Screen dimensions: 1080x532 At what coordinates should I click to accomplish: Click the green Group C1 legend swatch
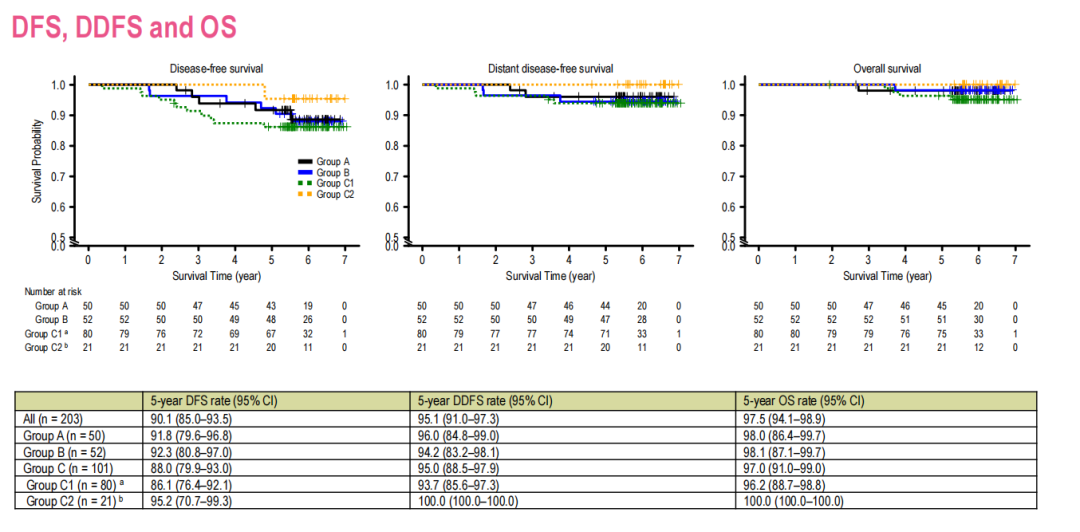[x=305, y=183]
